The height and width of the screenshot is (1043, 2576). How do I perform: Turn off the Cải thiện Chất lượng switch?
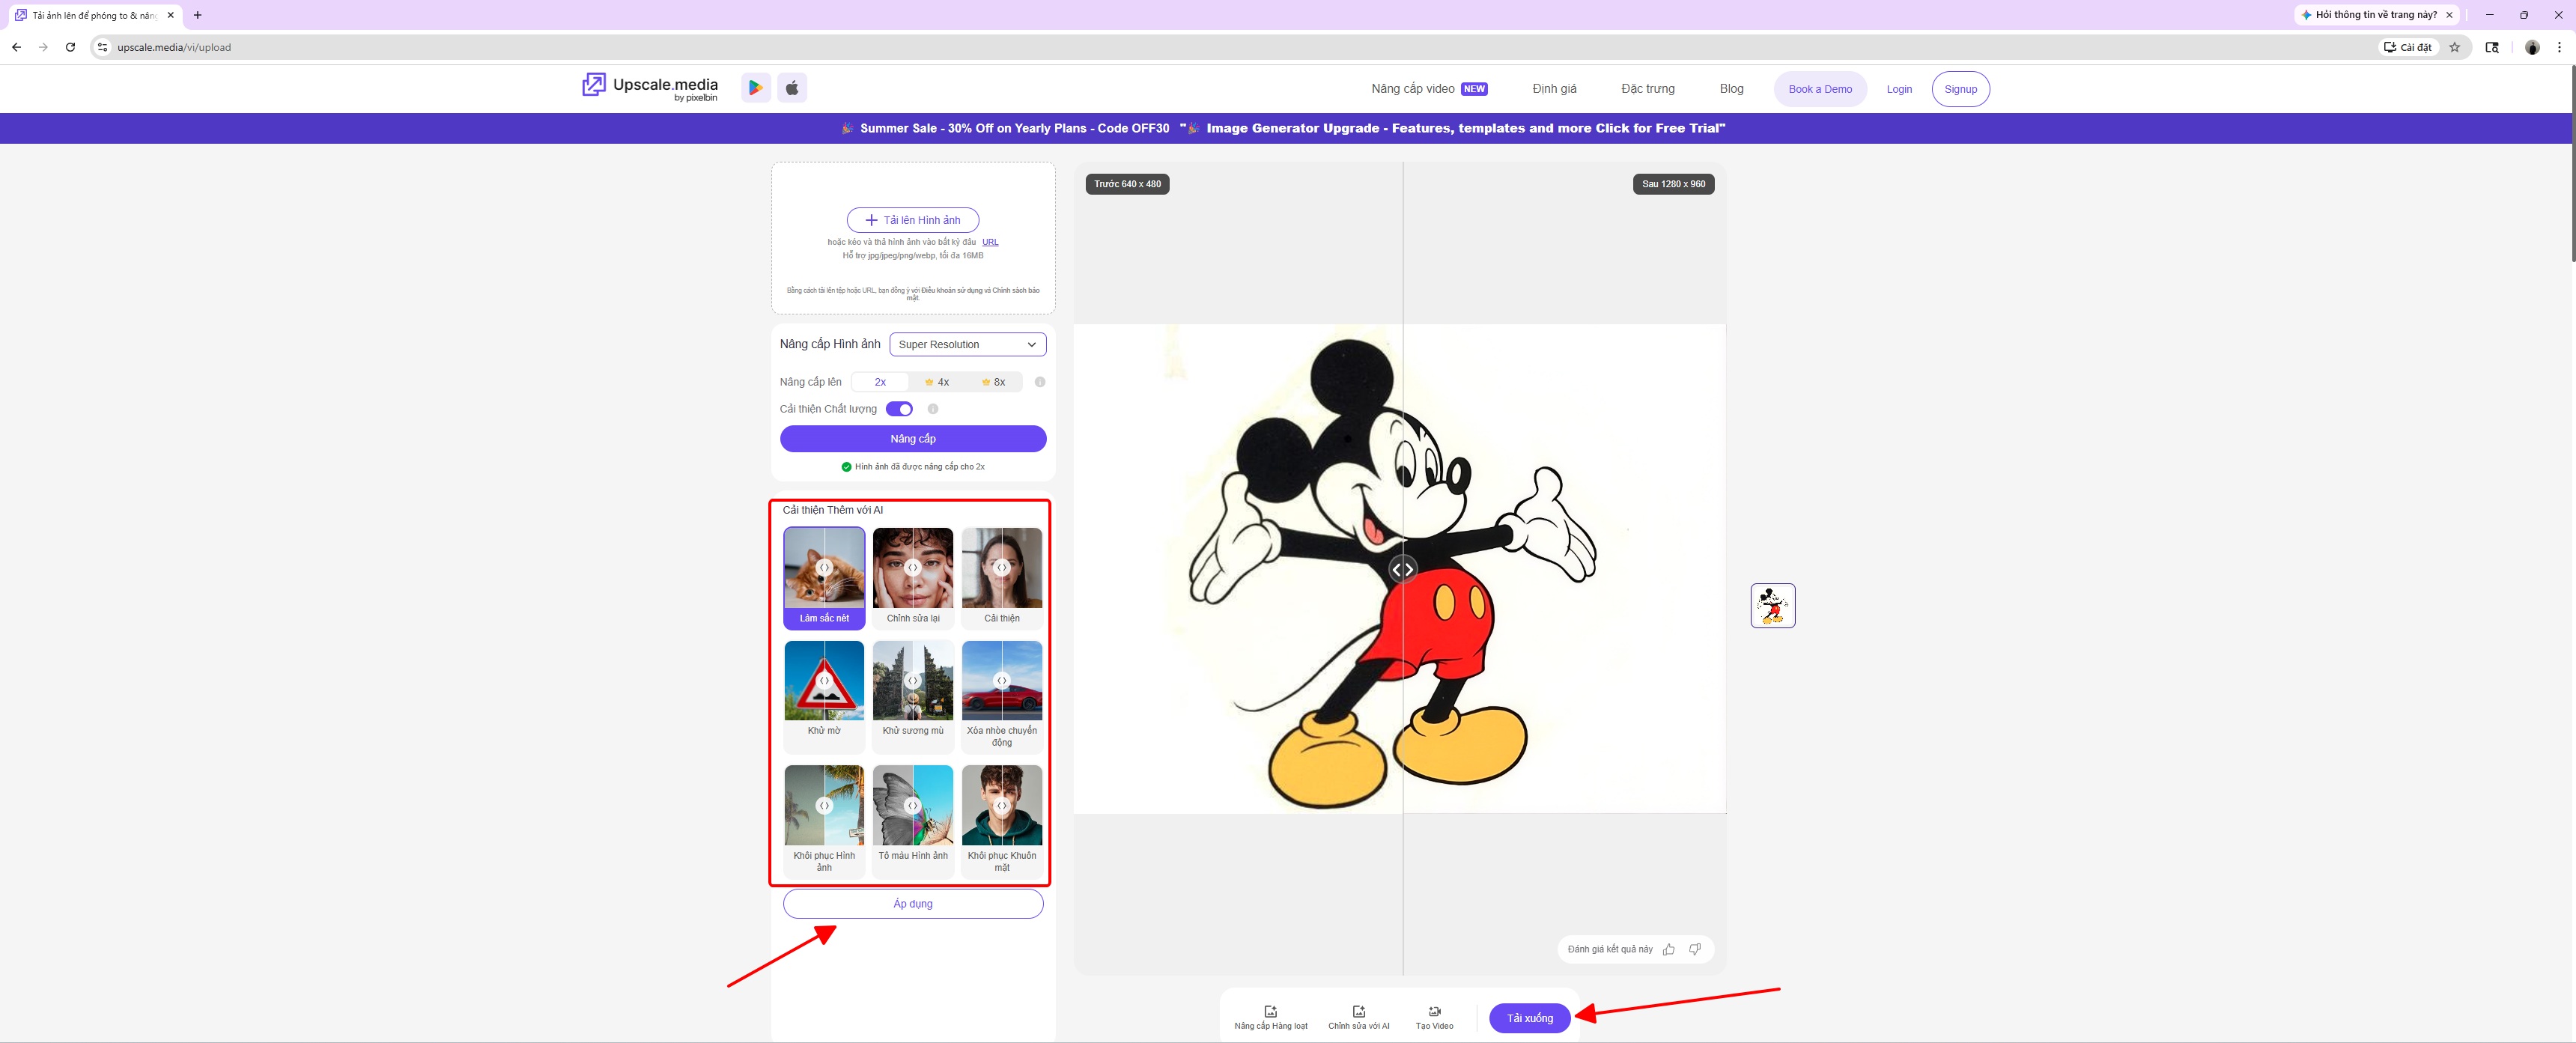(x=899, y=409)
